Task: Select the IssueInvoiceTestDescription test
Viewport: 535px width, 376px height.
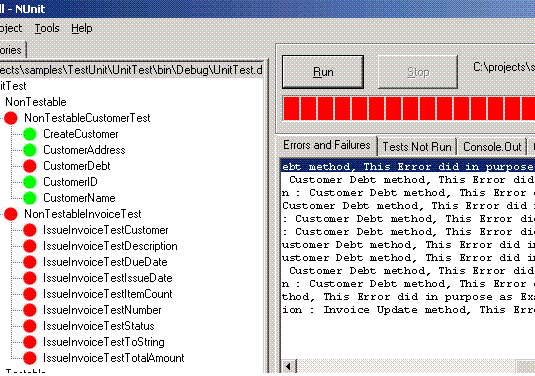Action: [x=110, y=246]
